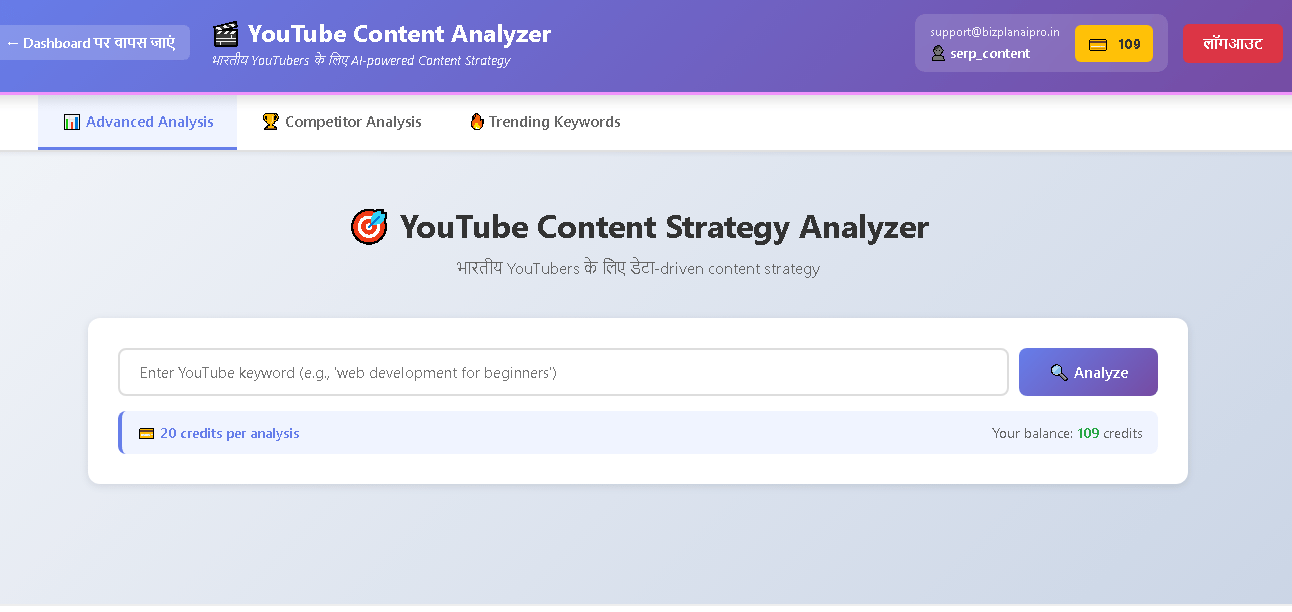Click the fire icon on Trending Keywords
1292x612 pixels.
click(x=477, y=122)
